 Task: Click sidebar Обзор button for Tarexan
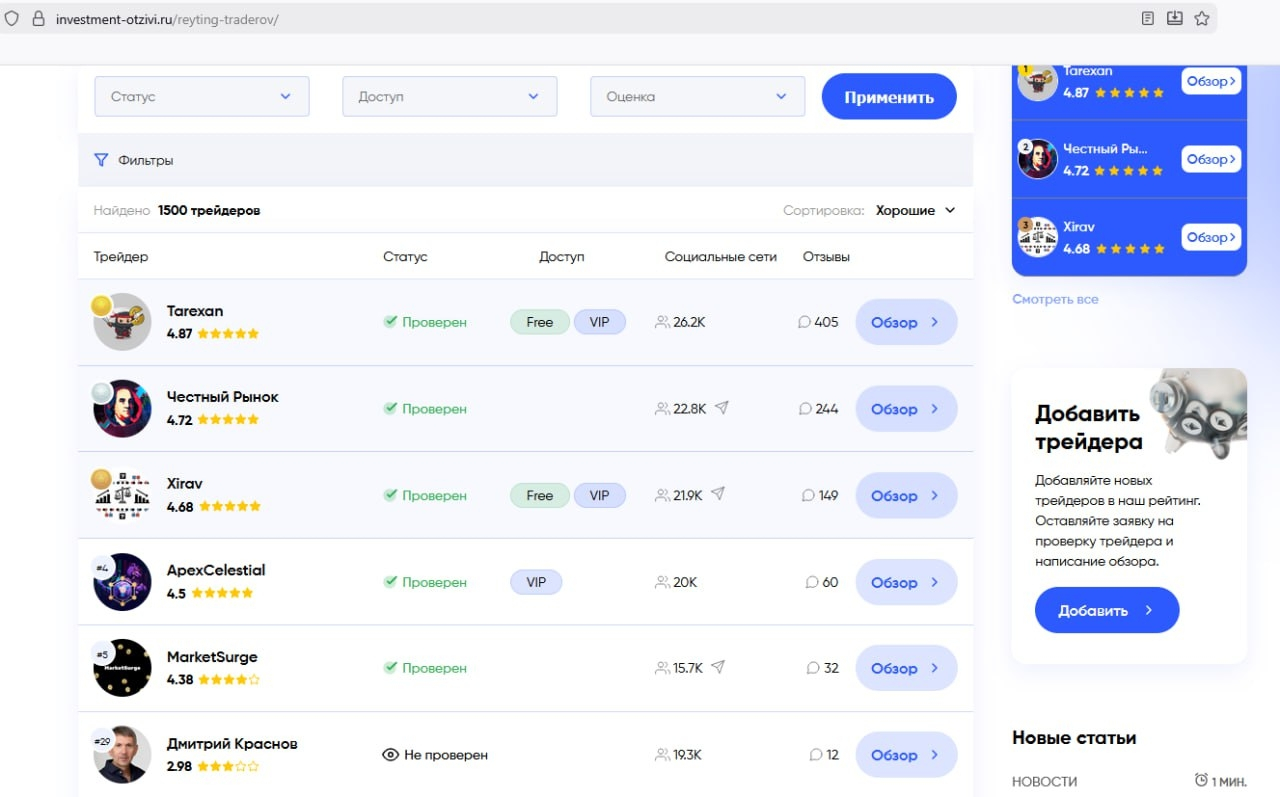1211,81
